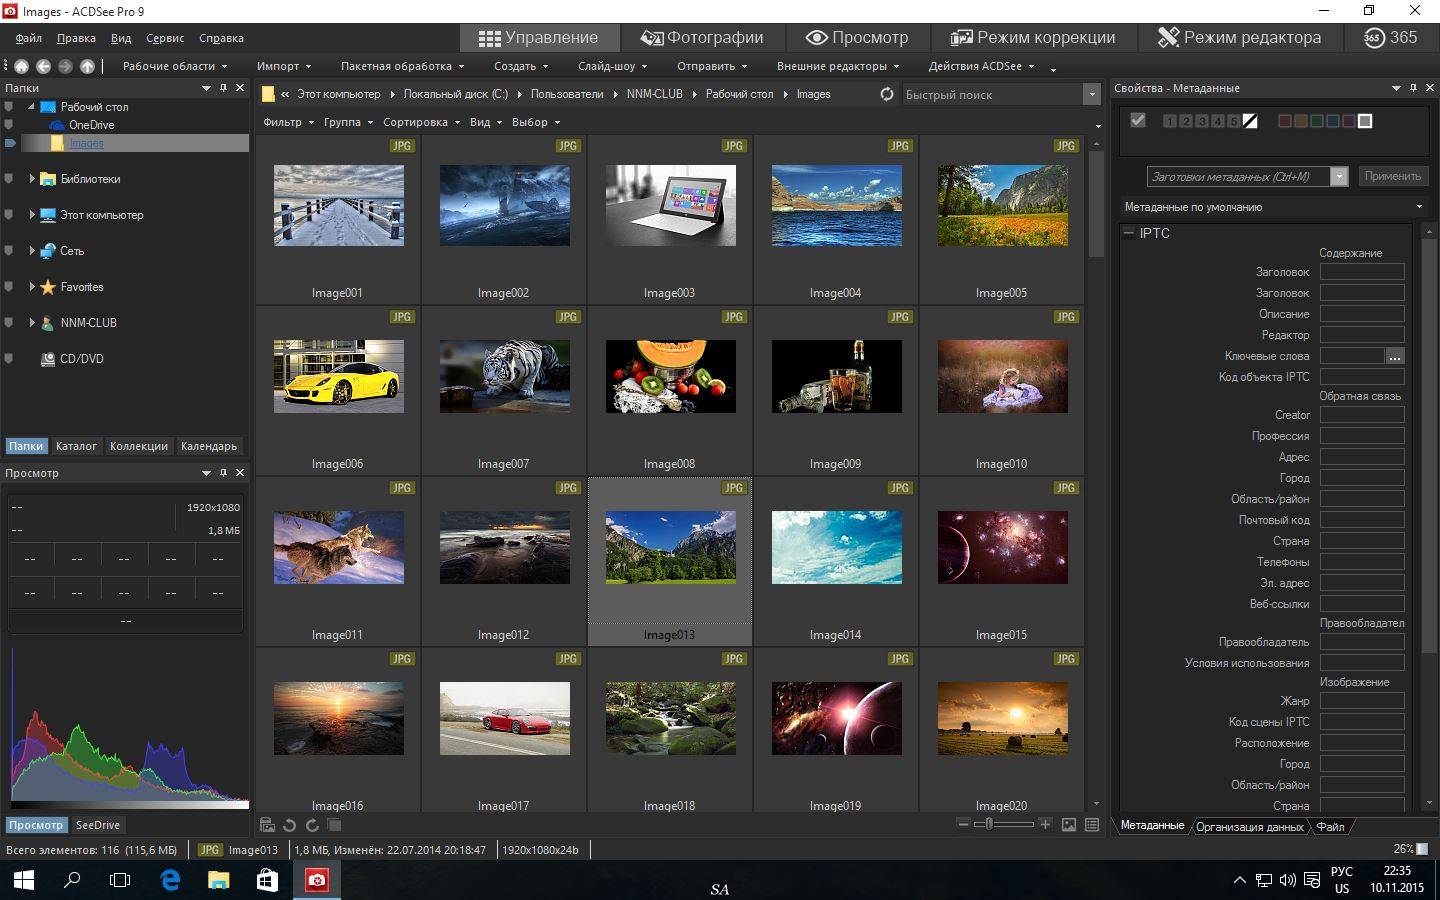
Task: Rotate right icon in bottom toolbar
Action: click(x=312, y=825)
